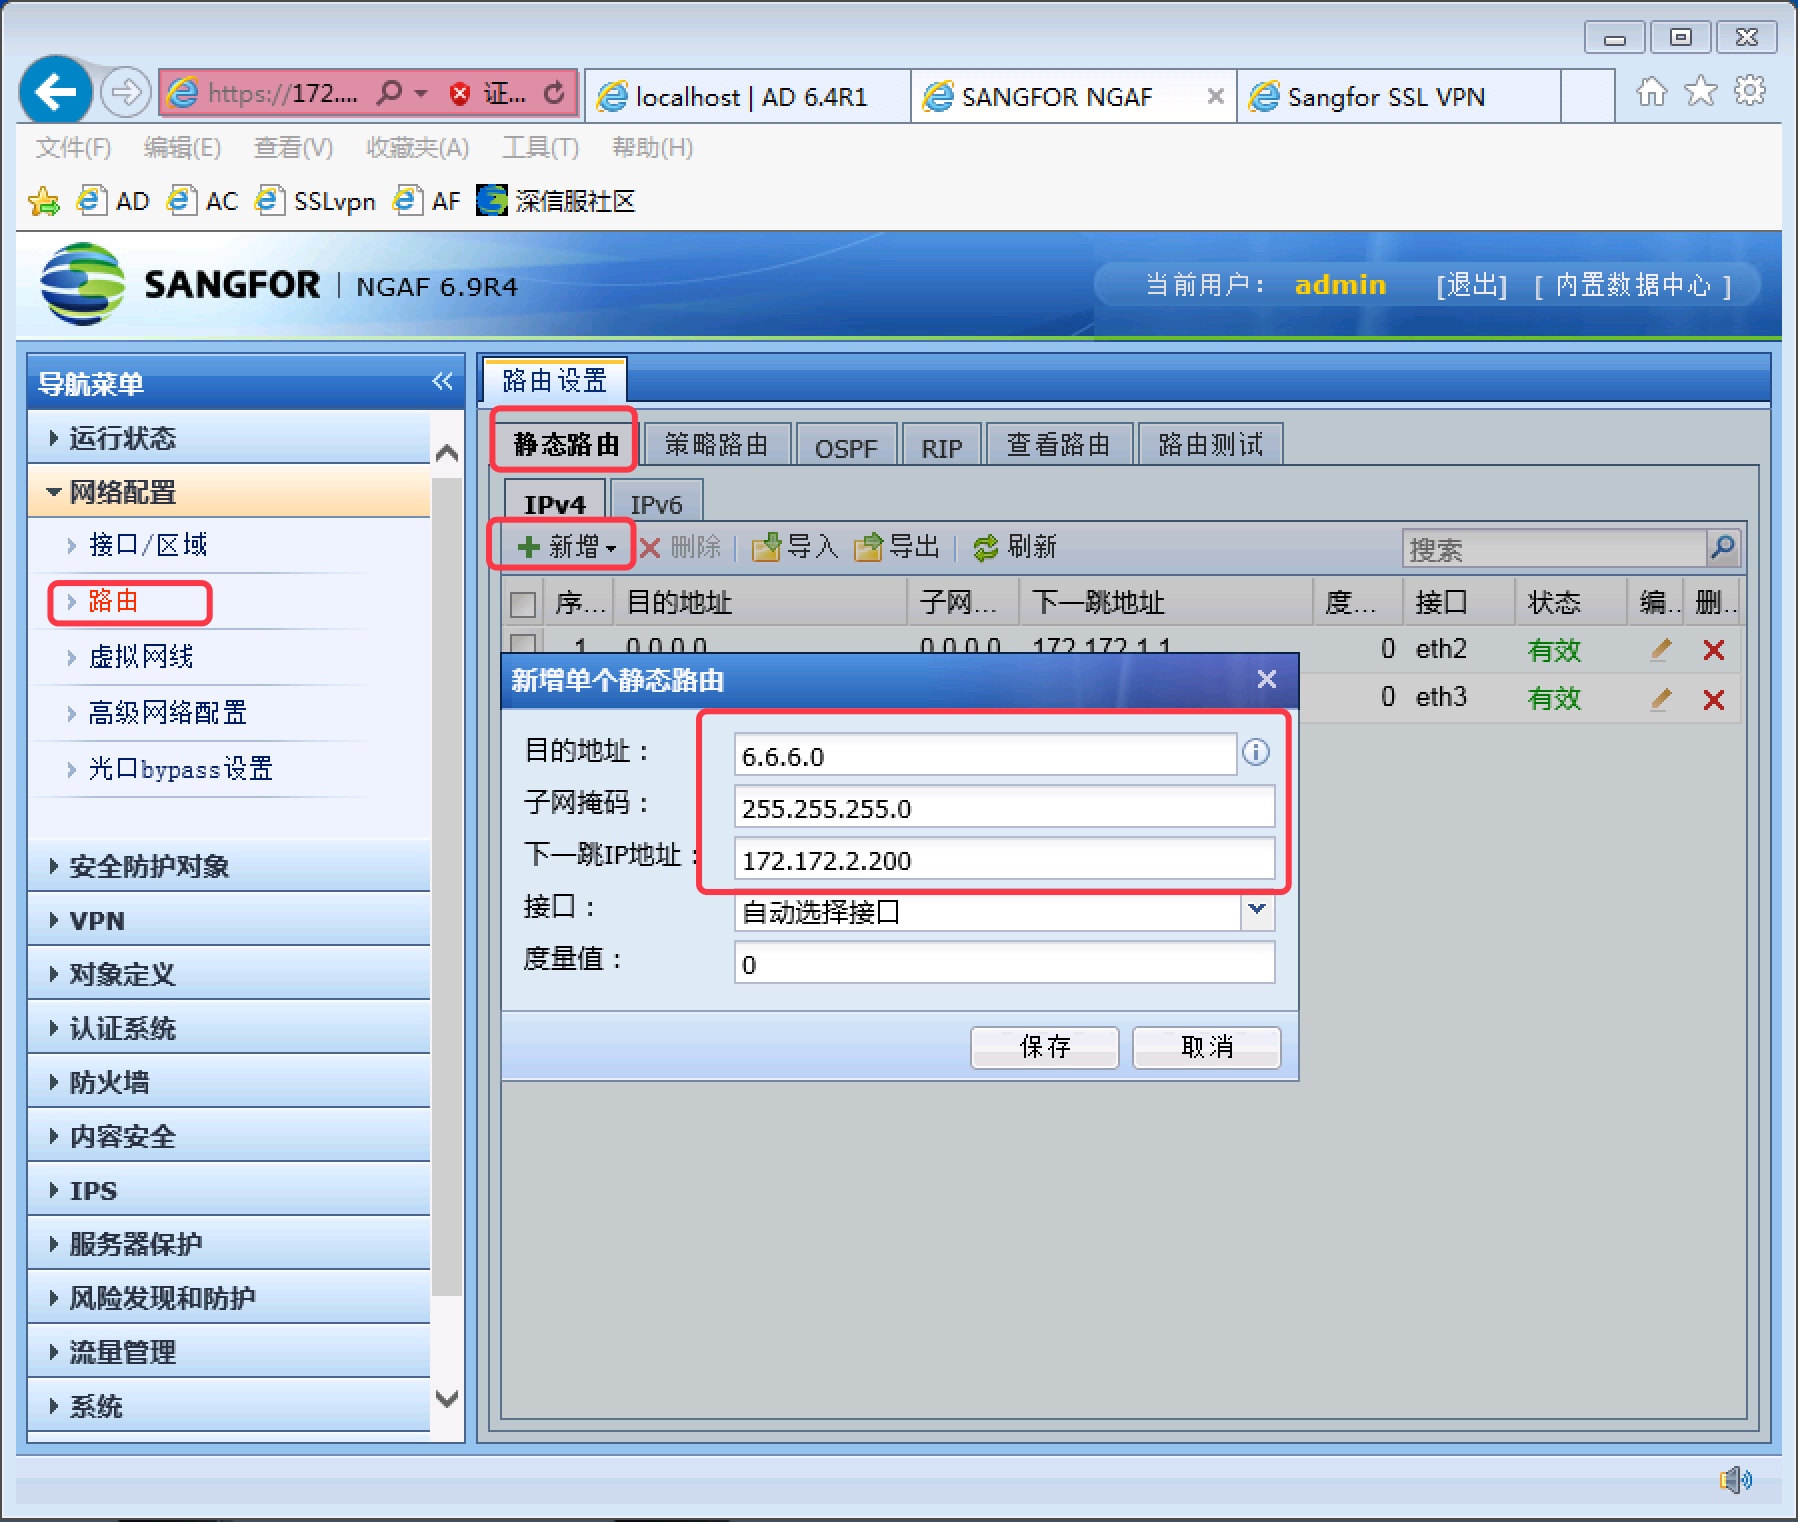Expand the 对象定义 menu section
The height and width of the screenshot is (1522, 1798).
point(229,974)
